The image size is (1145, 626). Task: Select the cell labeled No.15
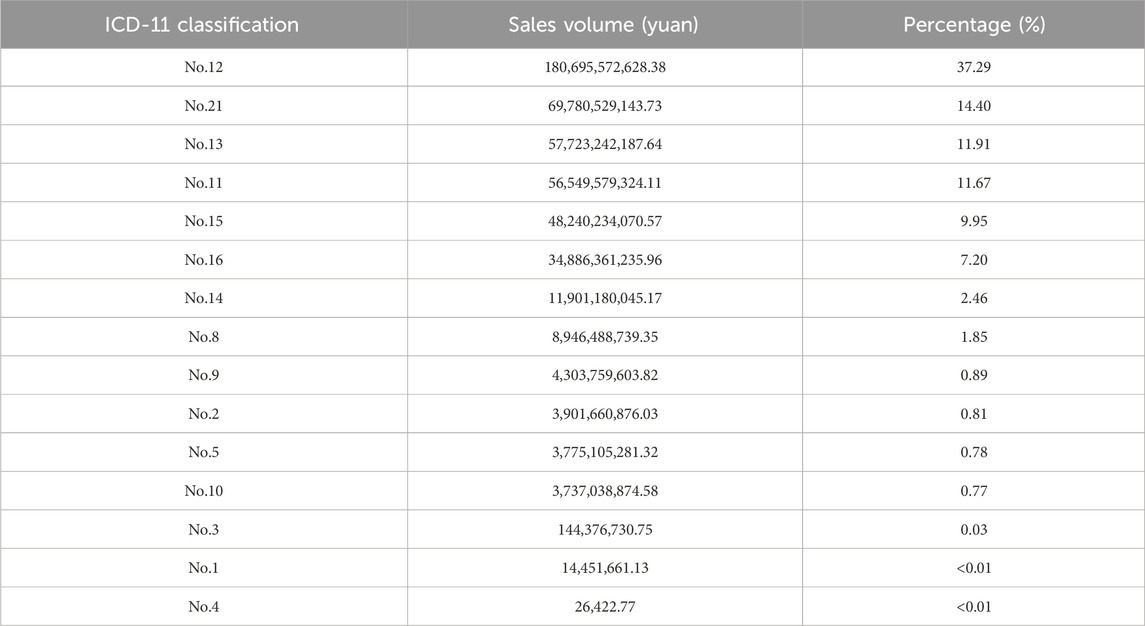click(204, 221)
